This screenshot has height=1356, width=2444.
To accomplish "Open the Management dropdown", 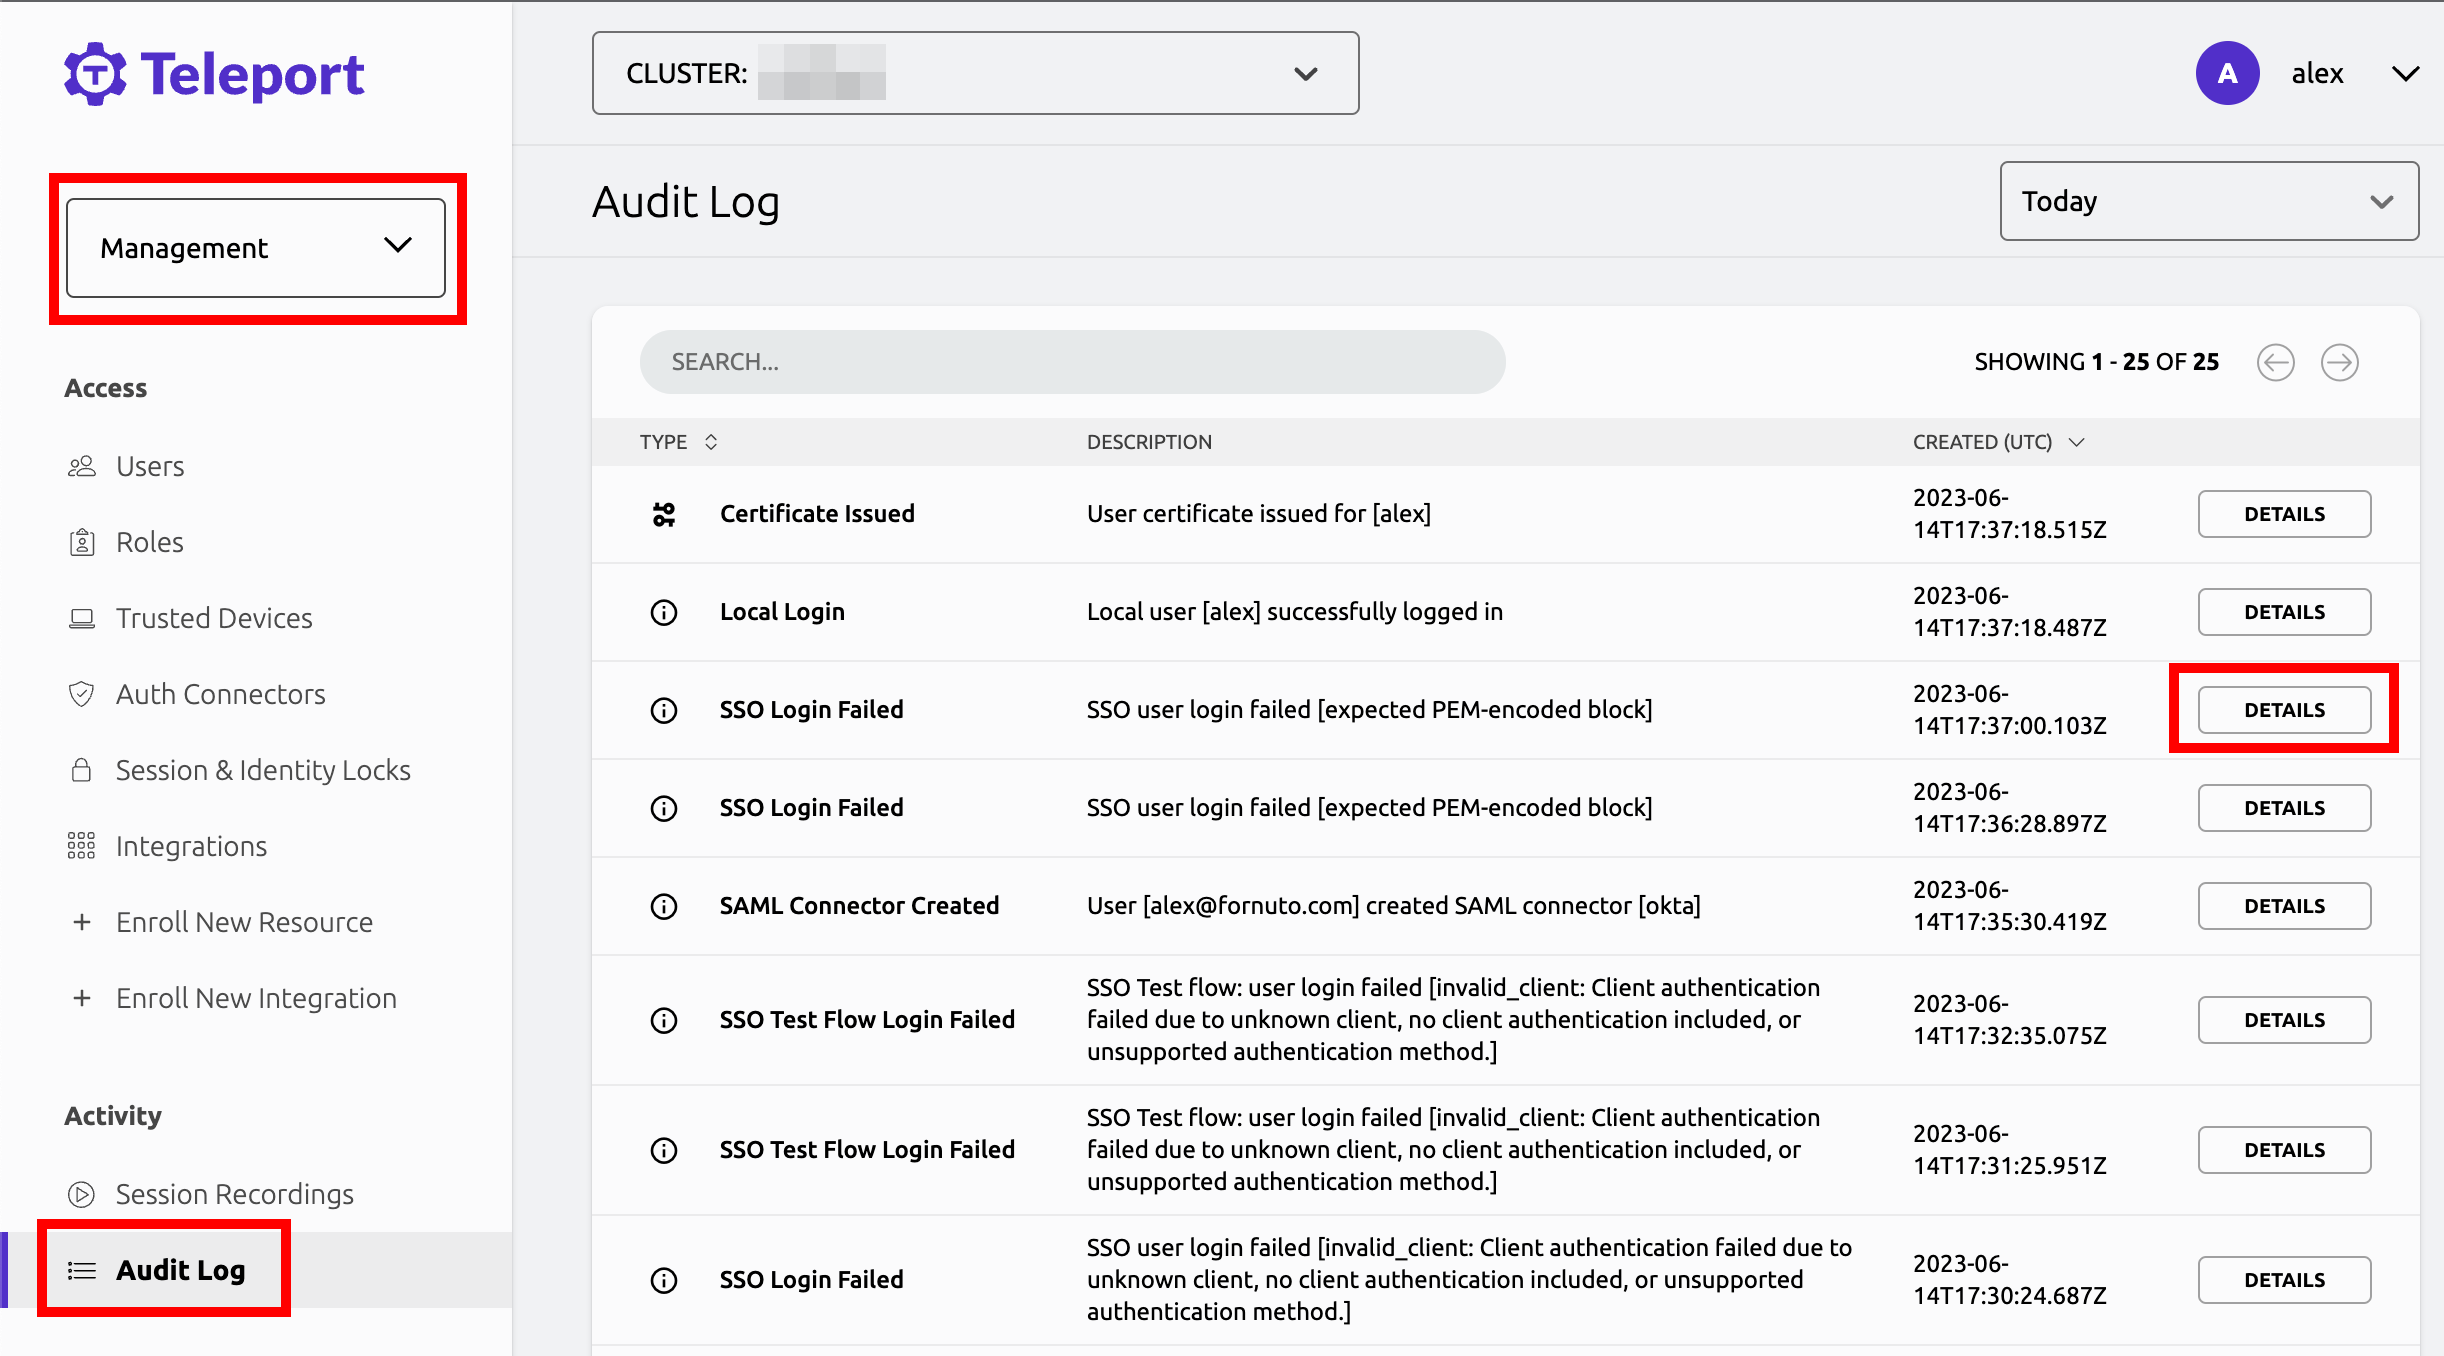I will 255,247.
